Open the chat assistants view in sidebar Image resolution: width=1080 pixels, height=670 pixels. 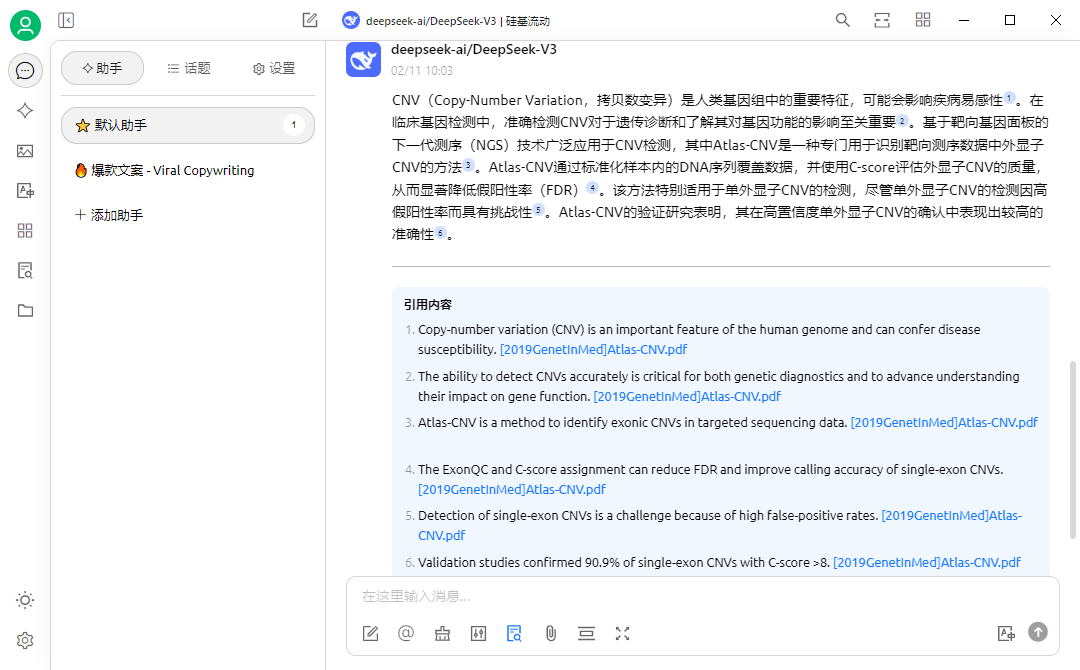pos(25,70)
